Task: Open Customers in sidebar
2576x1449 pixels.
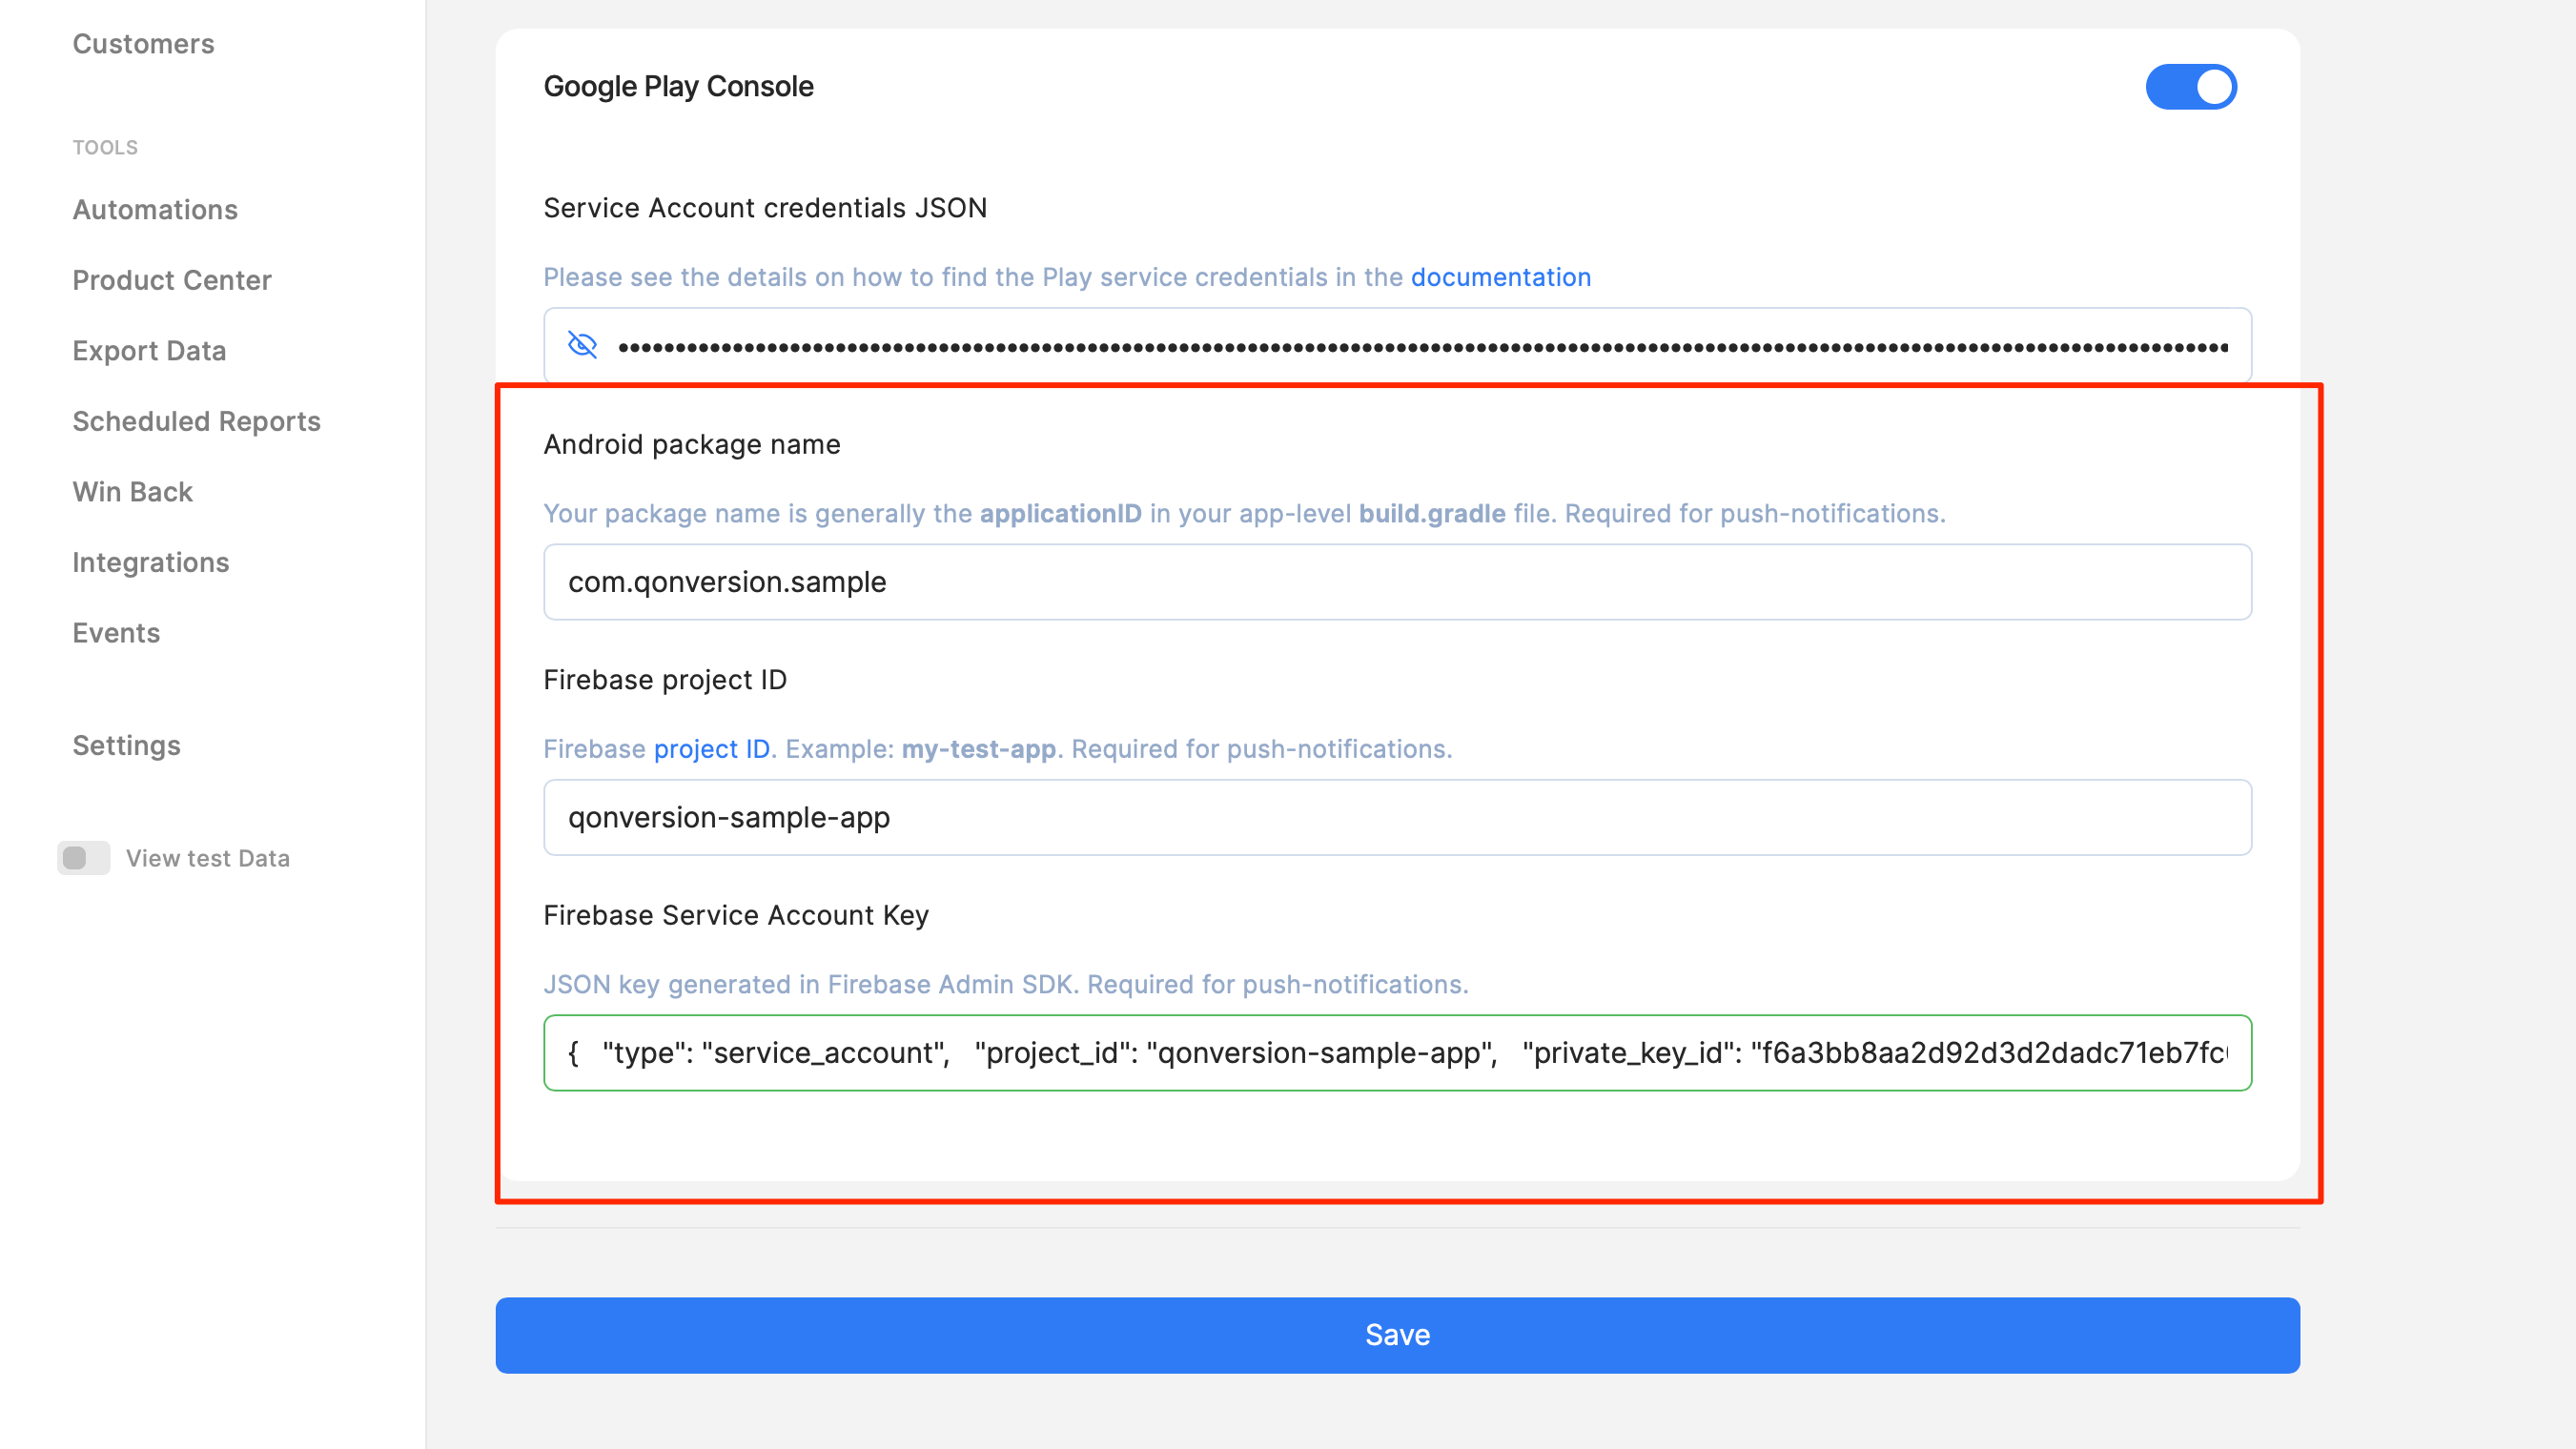Action: 143,44
